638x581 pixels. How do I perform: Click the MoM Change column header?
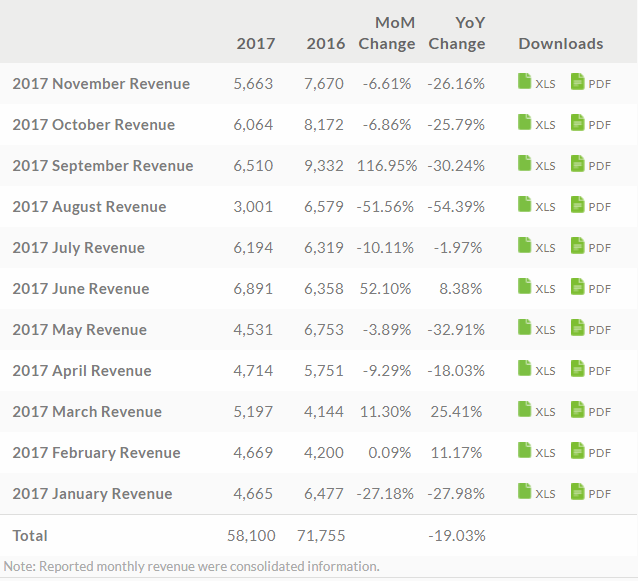tap(386, 34)
